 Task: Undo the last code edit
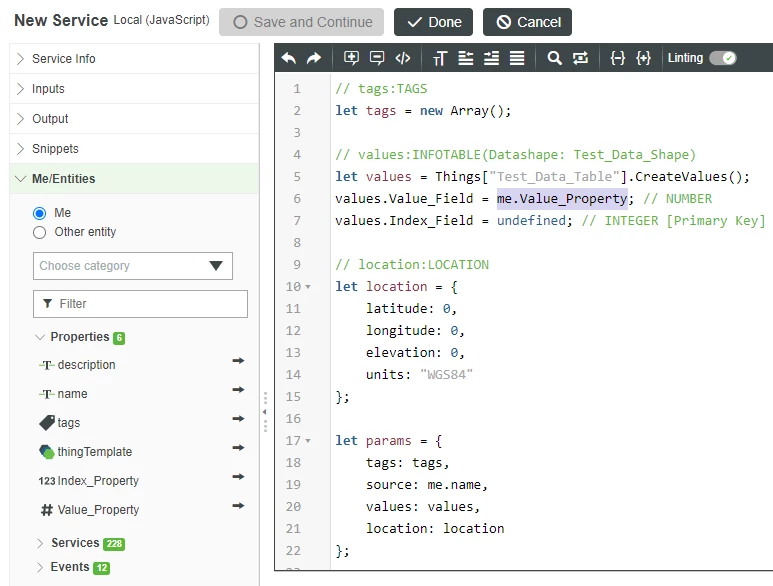[289, 58]
